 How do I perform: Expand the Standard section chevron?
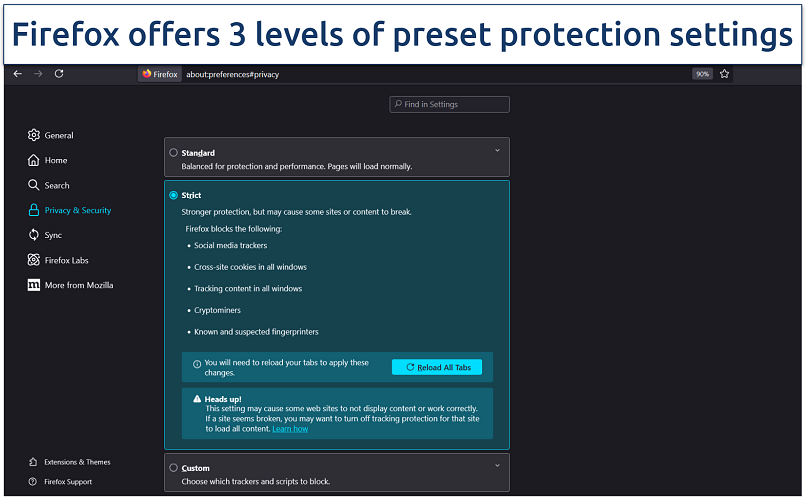tap(497, 151)
